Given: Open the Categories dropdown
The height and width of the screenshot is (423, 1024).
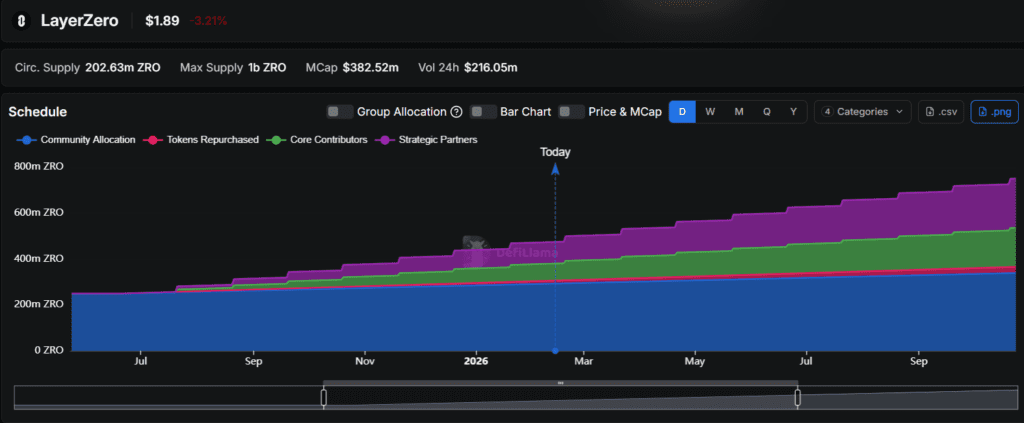Looking at the screenshot, I should 862,112.
